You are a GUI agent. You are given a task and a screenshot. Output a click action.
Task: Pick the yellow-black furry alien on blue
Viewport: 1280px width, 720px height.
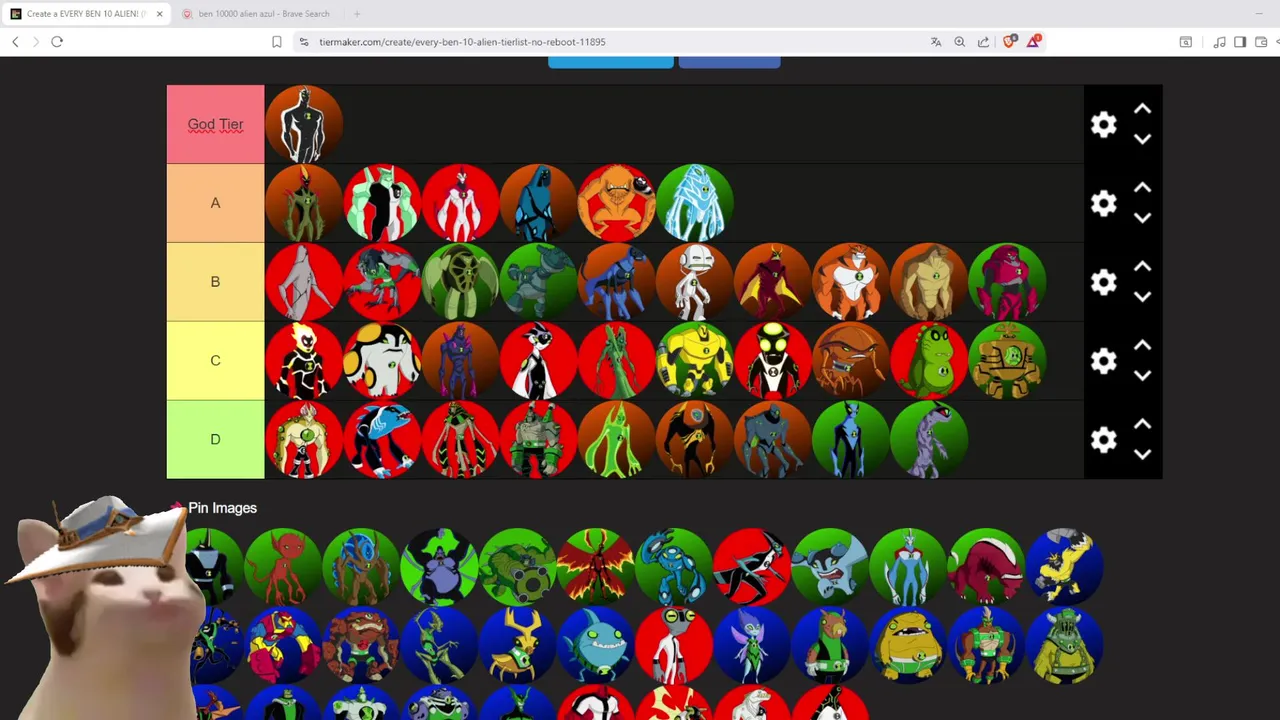tap(1065, 567)
